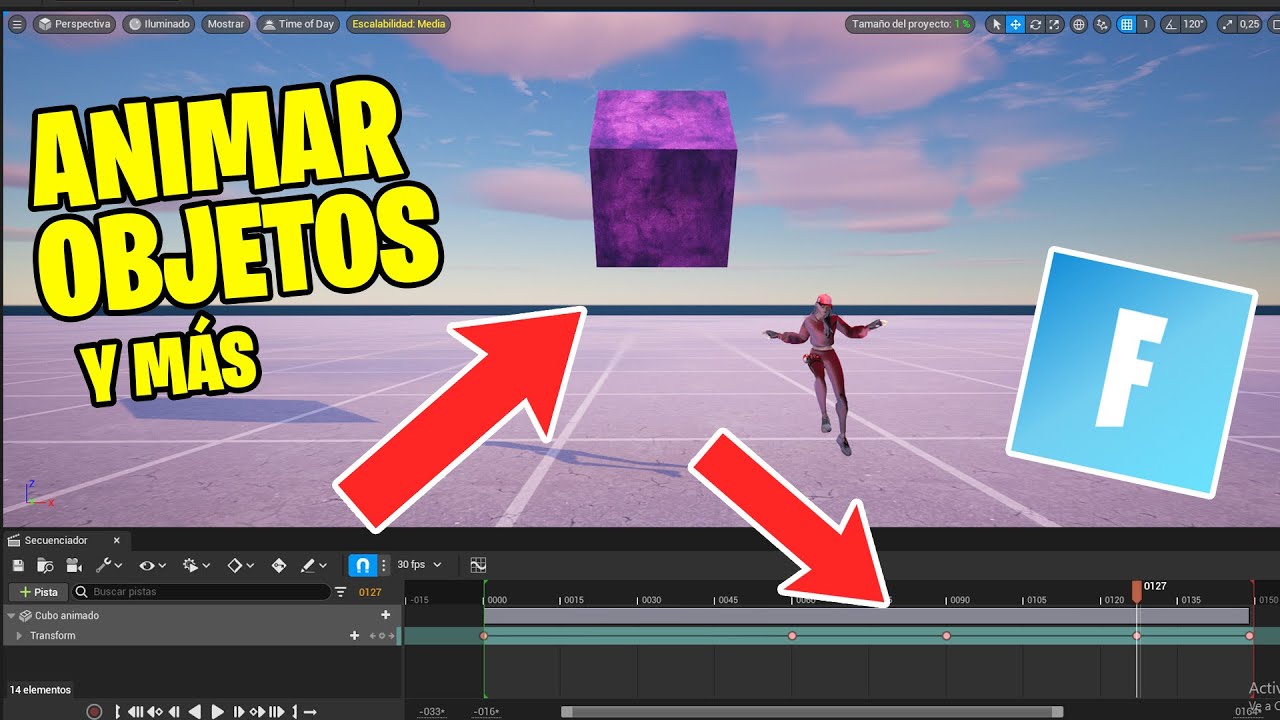The width and height of the screenshot is (1280, 720).
Task: Expand the Transform track
Action: pyautogui.click(x=19, y=636)
